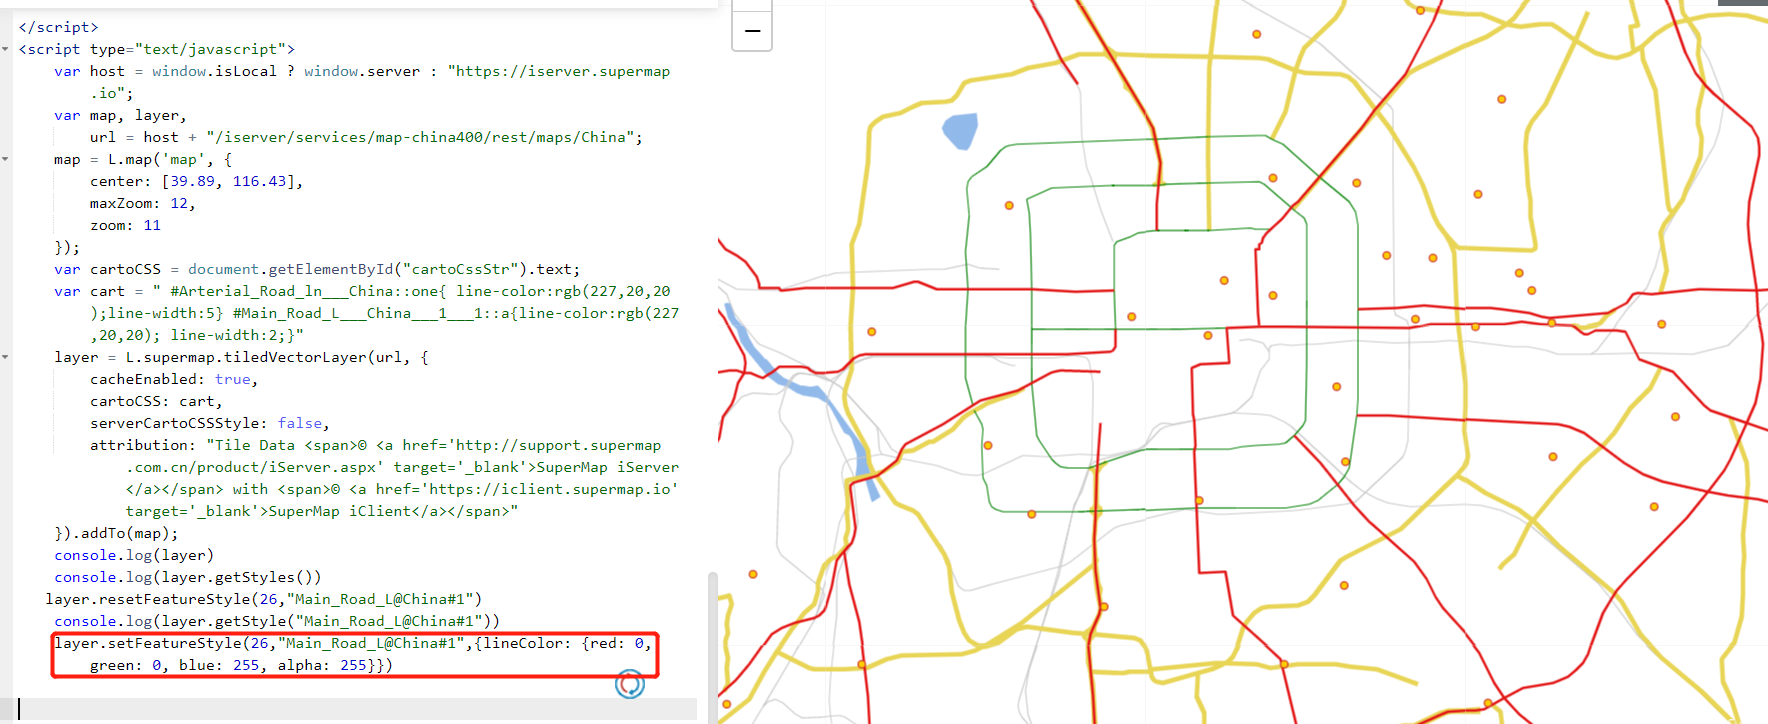Click the url line with map-china400 path
1768x724 pixels.
point(366,137)
